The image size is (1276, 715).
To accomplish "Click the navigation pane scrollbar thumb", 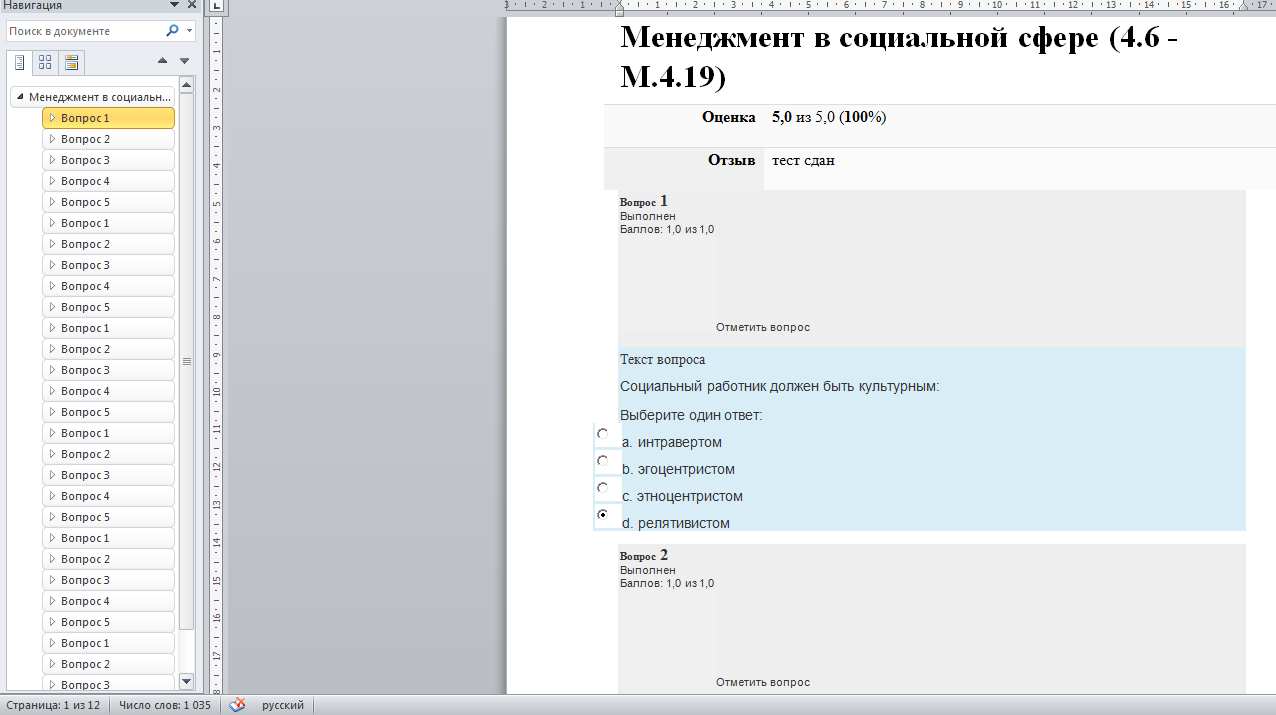I will (186, 361).
